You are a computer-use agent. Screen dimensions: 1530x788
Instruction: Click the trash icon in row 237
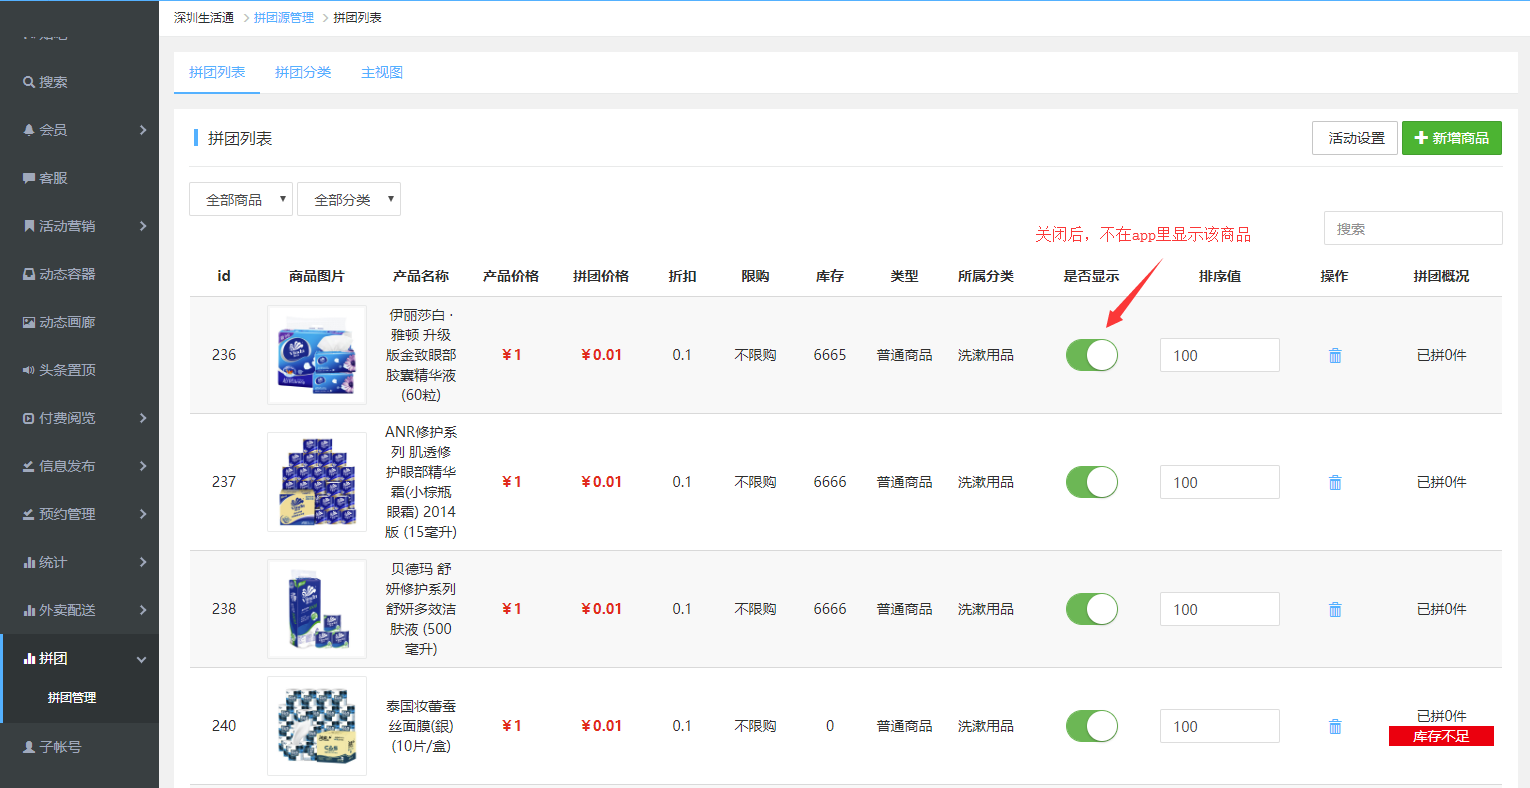[x=1334, y=482]
